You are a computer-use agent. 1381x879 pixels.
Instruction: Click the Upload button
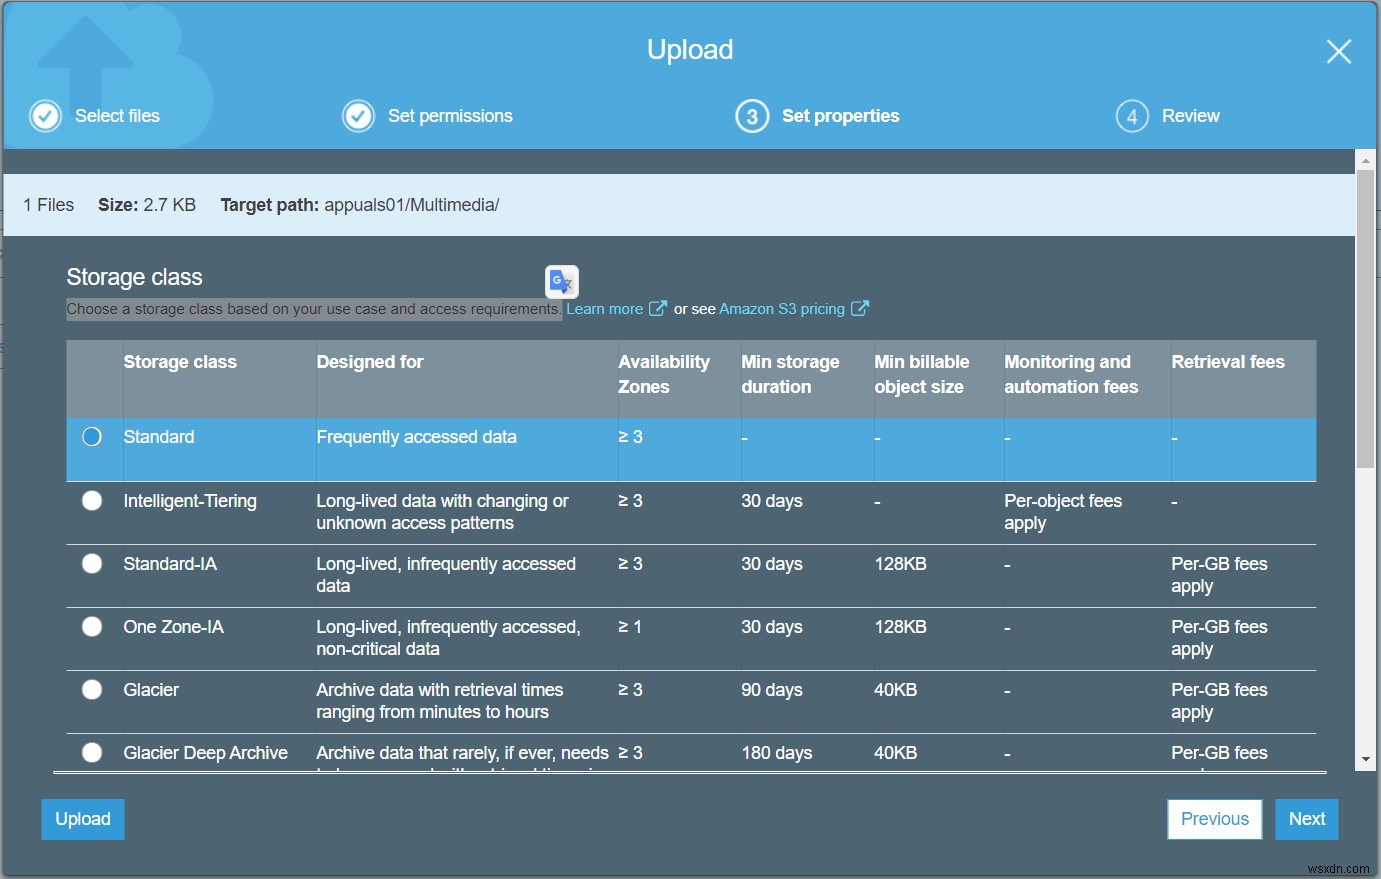82,818
